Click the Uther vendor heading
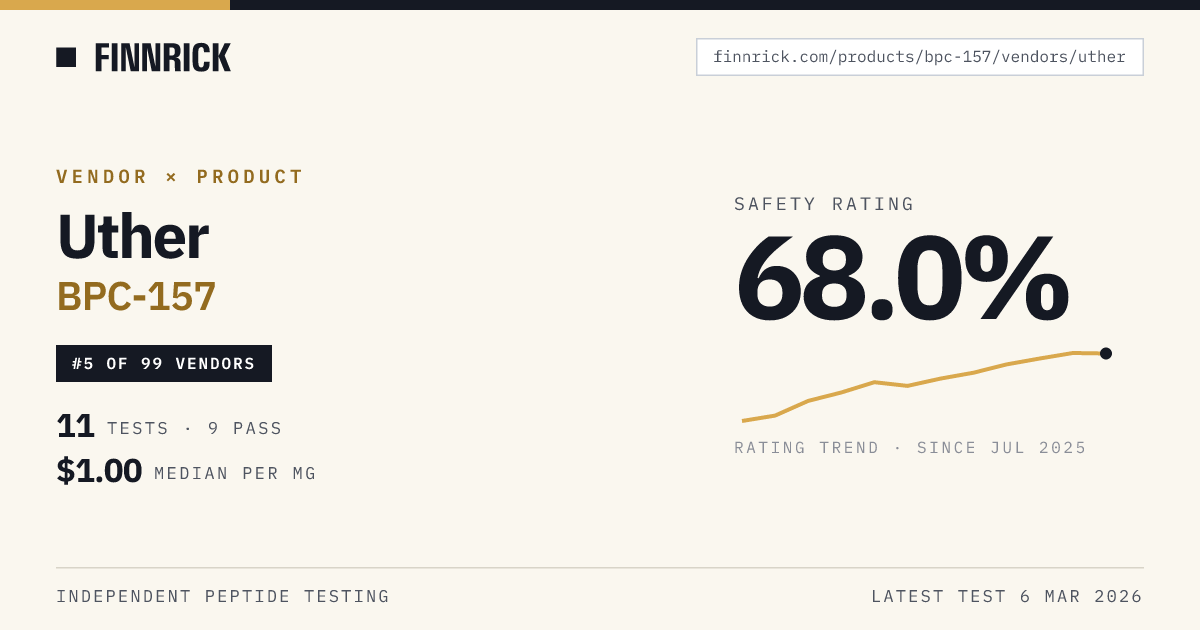Image resolution: width=1200 pixels, height=630 pixels. point(133,237)
